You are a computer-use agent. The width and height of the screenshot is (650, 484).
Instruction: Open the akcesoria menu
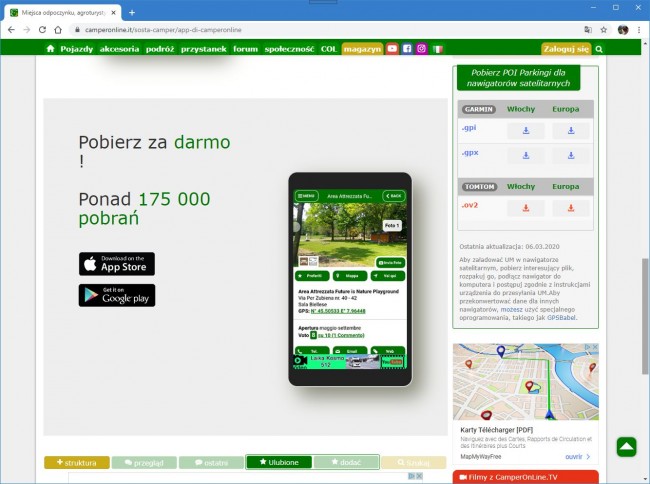[119, 49]
